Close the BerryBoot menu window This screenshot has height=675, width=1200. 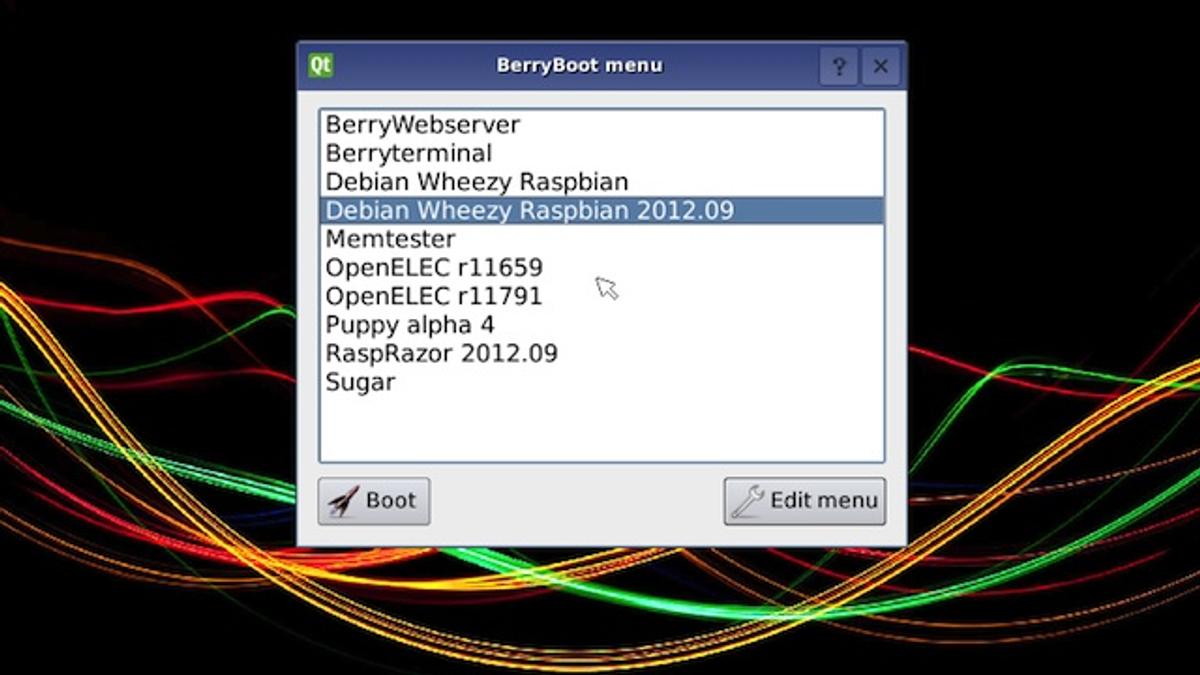pos(880,67)
